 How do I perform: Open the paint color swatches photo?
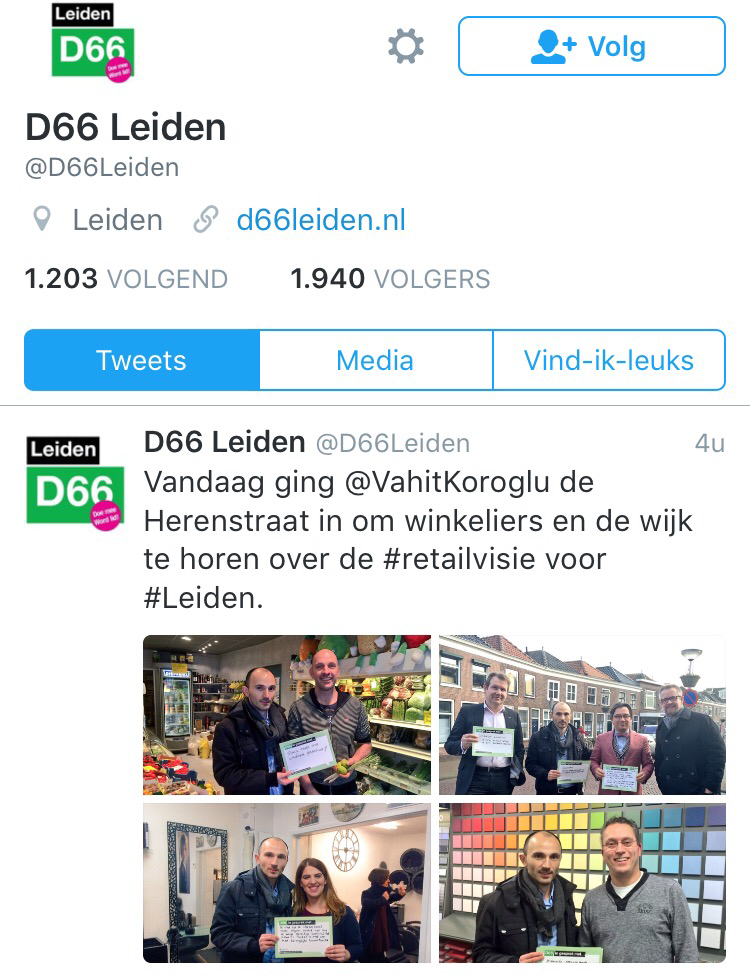pos(582,883)
